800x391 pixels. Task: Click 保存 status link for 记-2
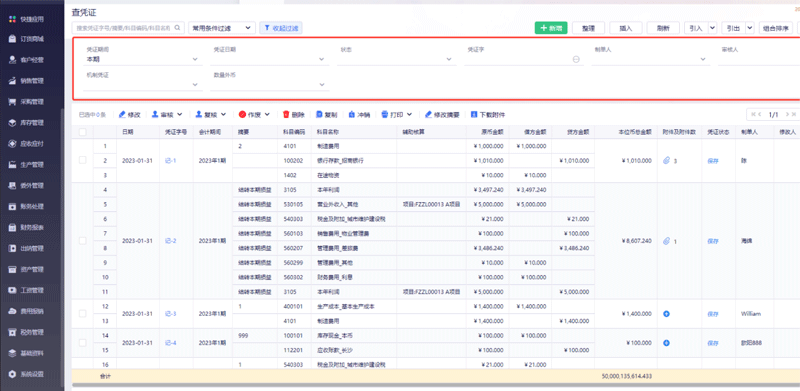713,241
